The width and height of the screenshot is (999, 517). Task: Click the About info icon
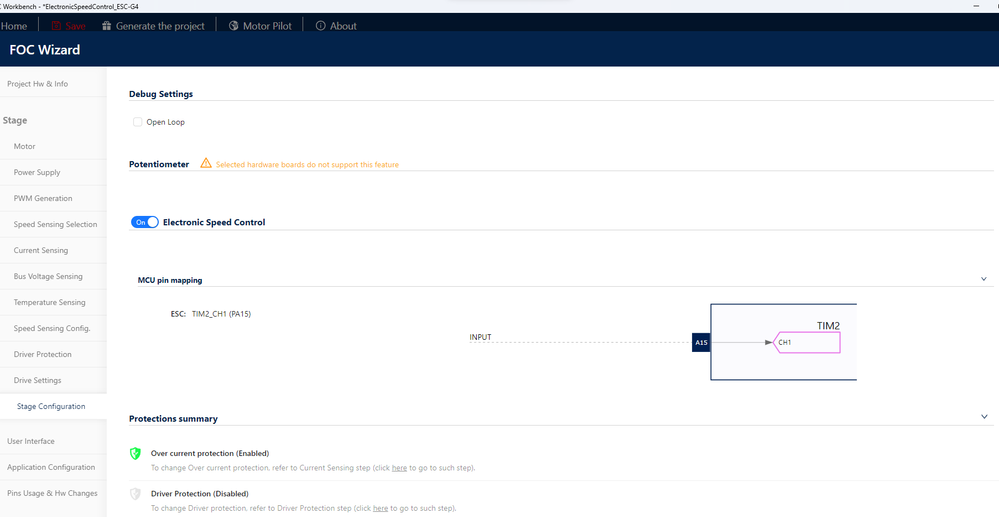click(x=320, y=26)
